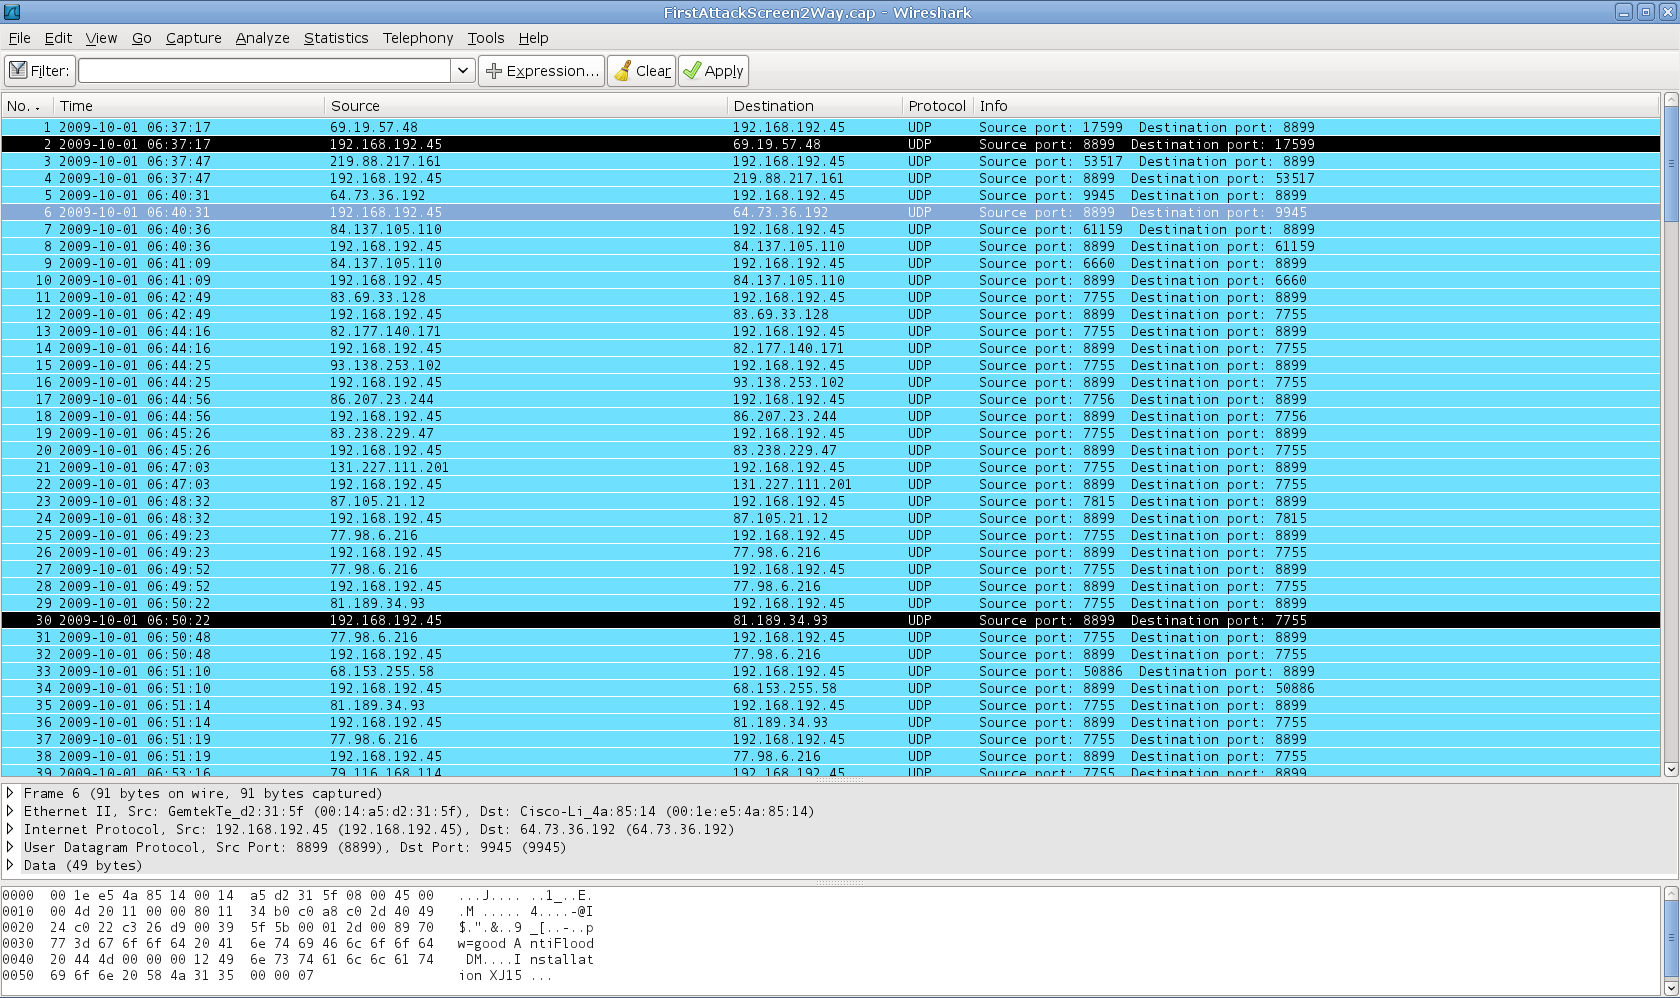This screenshot has height=998, width=1680.
Task: Select packet 23 from 87.105.21.12
Action: 830,501
